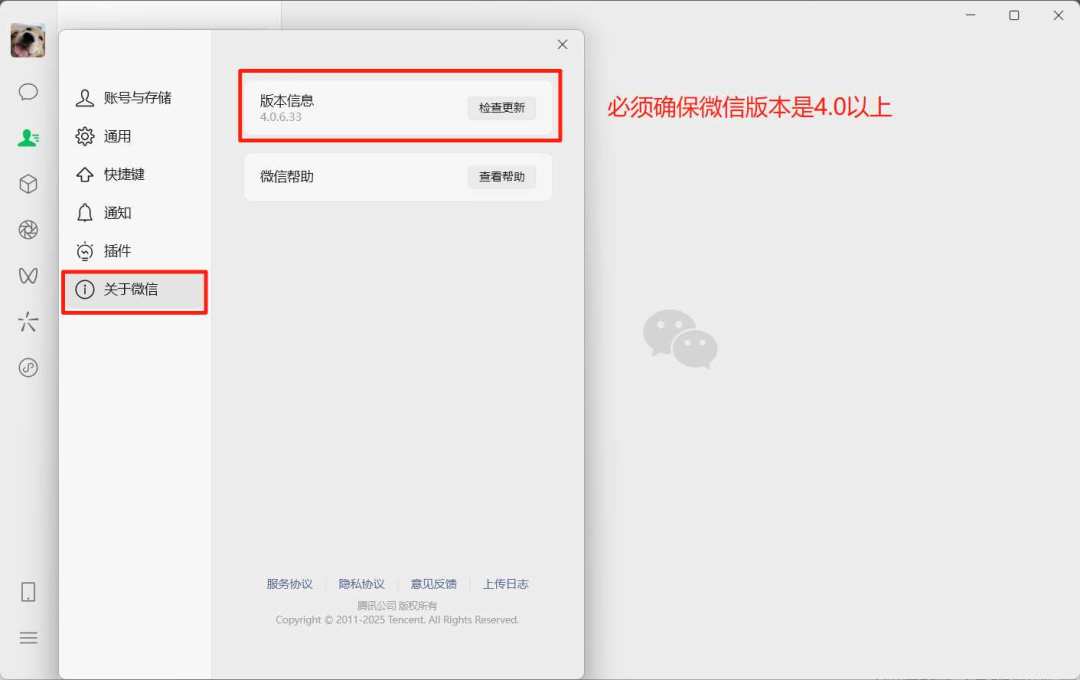This screenshot has width=1080, height=680.
Task: Click the 微信帮助 label
Action: 287,177
